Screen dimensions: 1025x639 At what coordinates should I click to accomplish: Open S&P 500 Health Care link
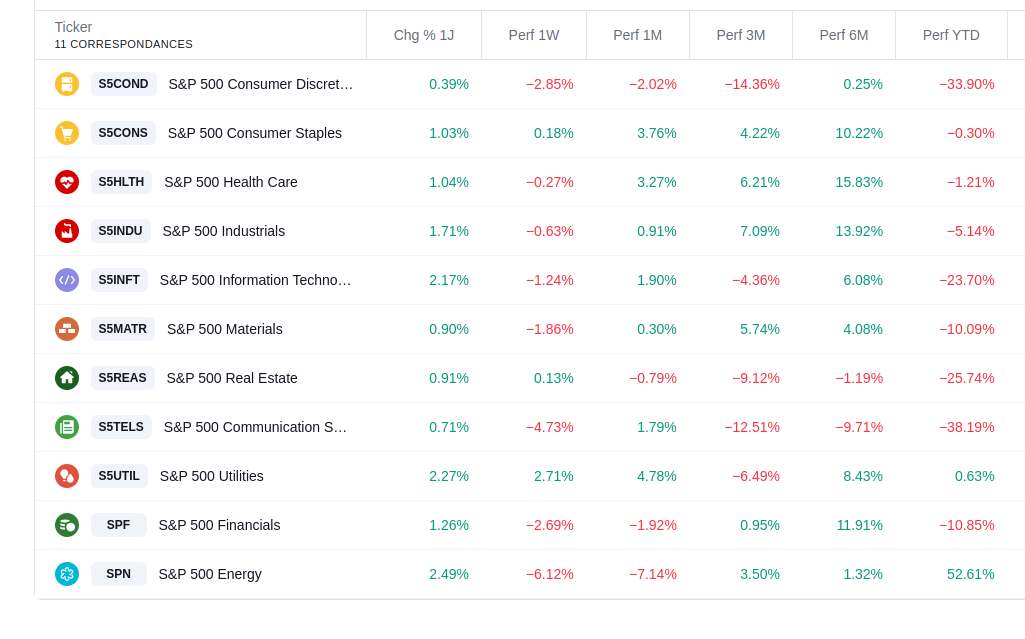231,182
